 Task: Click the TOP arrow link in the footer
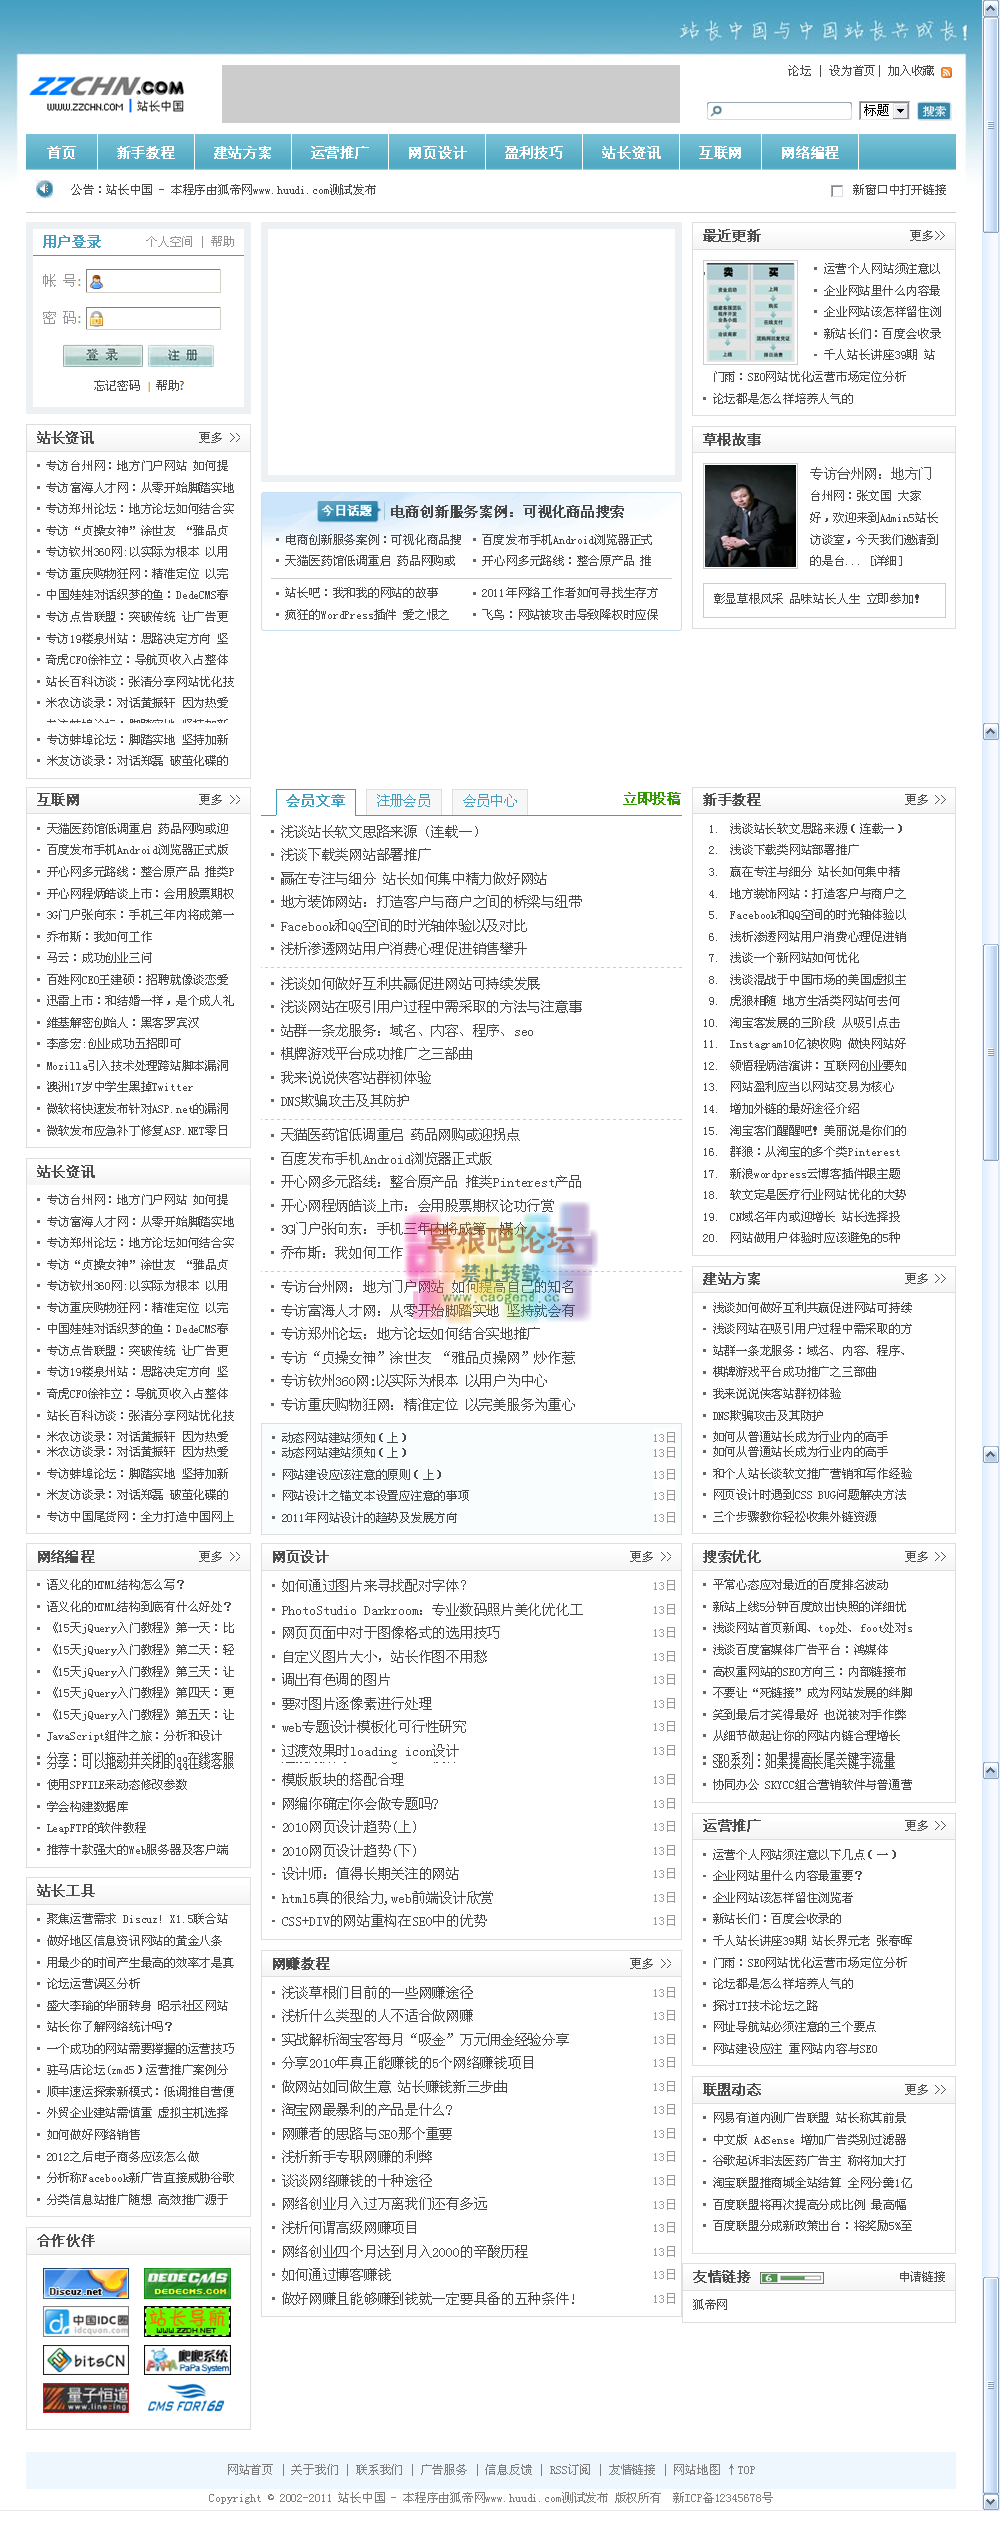pos(741,2469)
